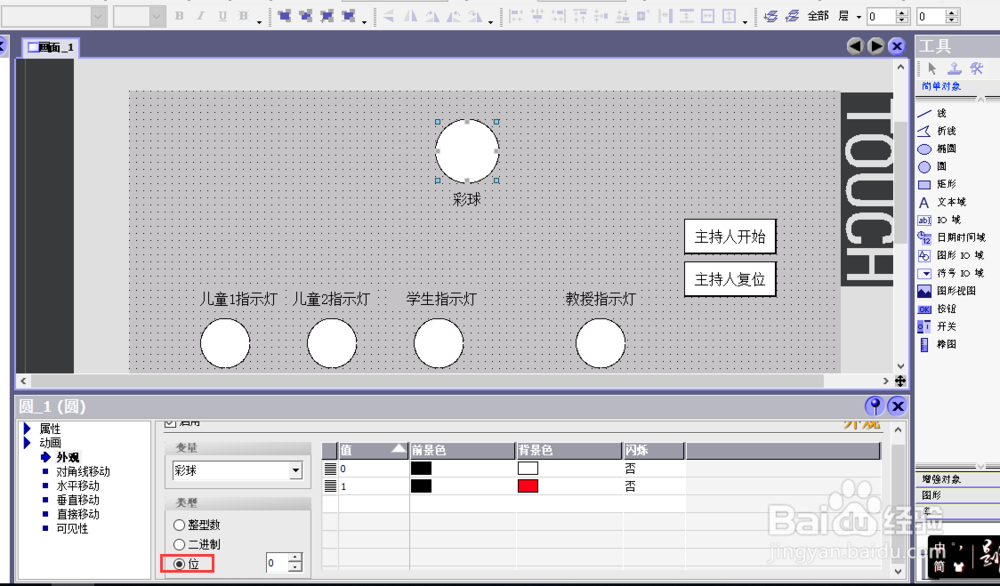Click foreground color swatch for value 0
The image size is (1000, 586).
click(421, 469)
